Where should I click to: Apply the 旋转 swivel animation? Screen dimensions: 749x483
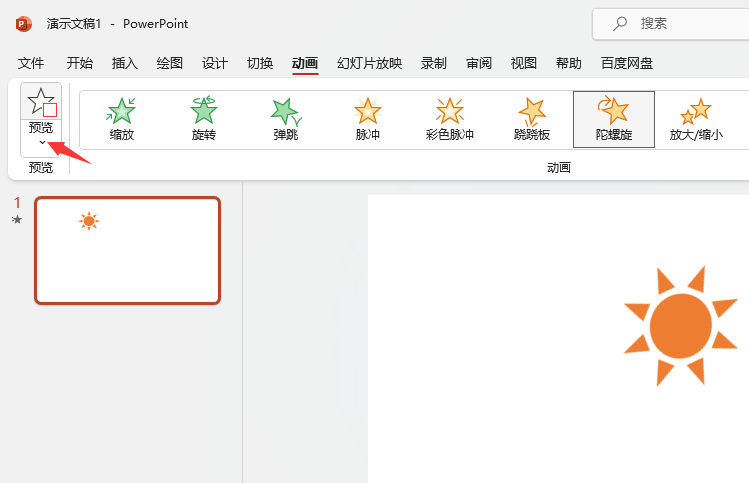[x=204, y=119]
